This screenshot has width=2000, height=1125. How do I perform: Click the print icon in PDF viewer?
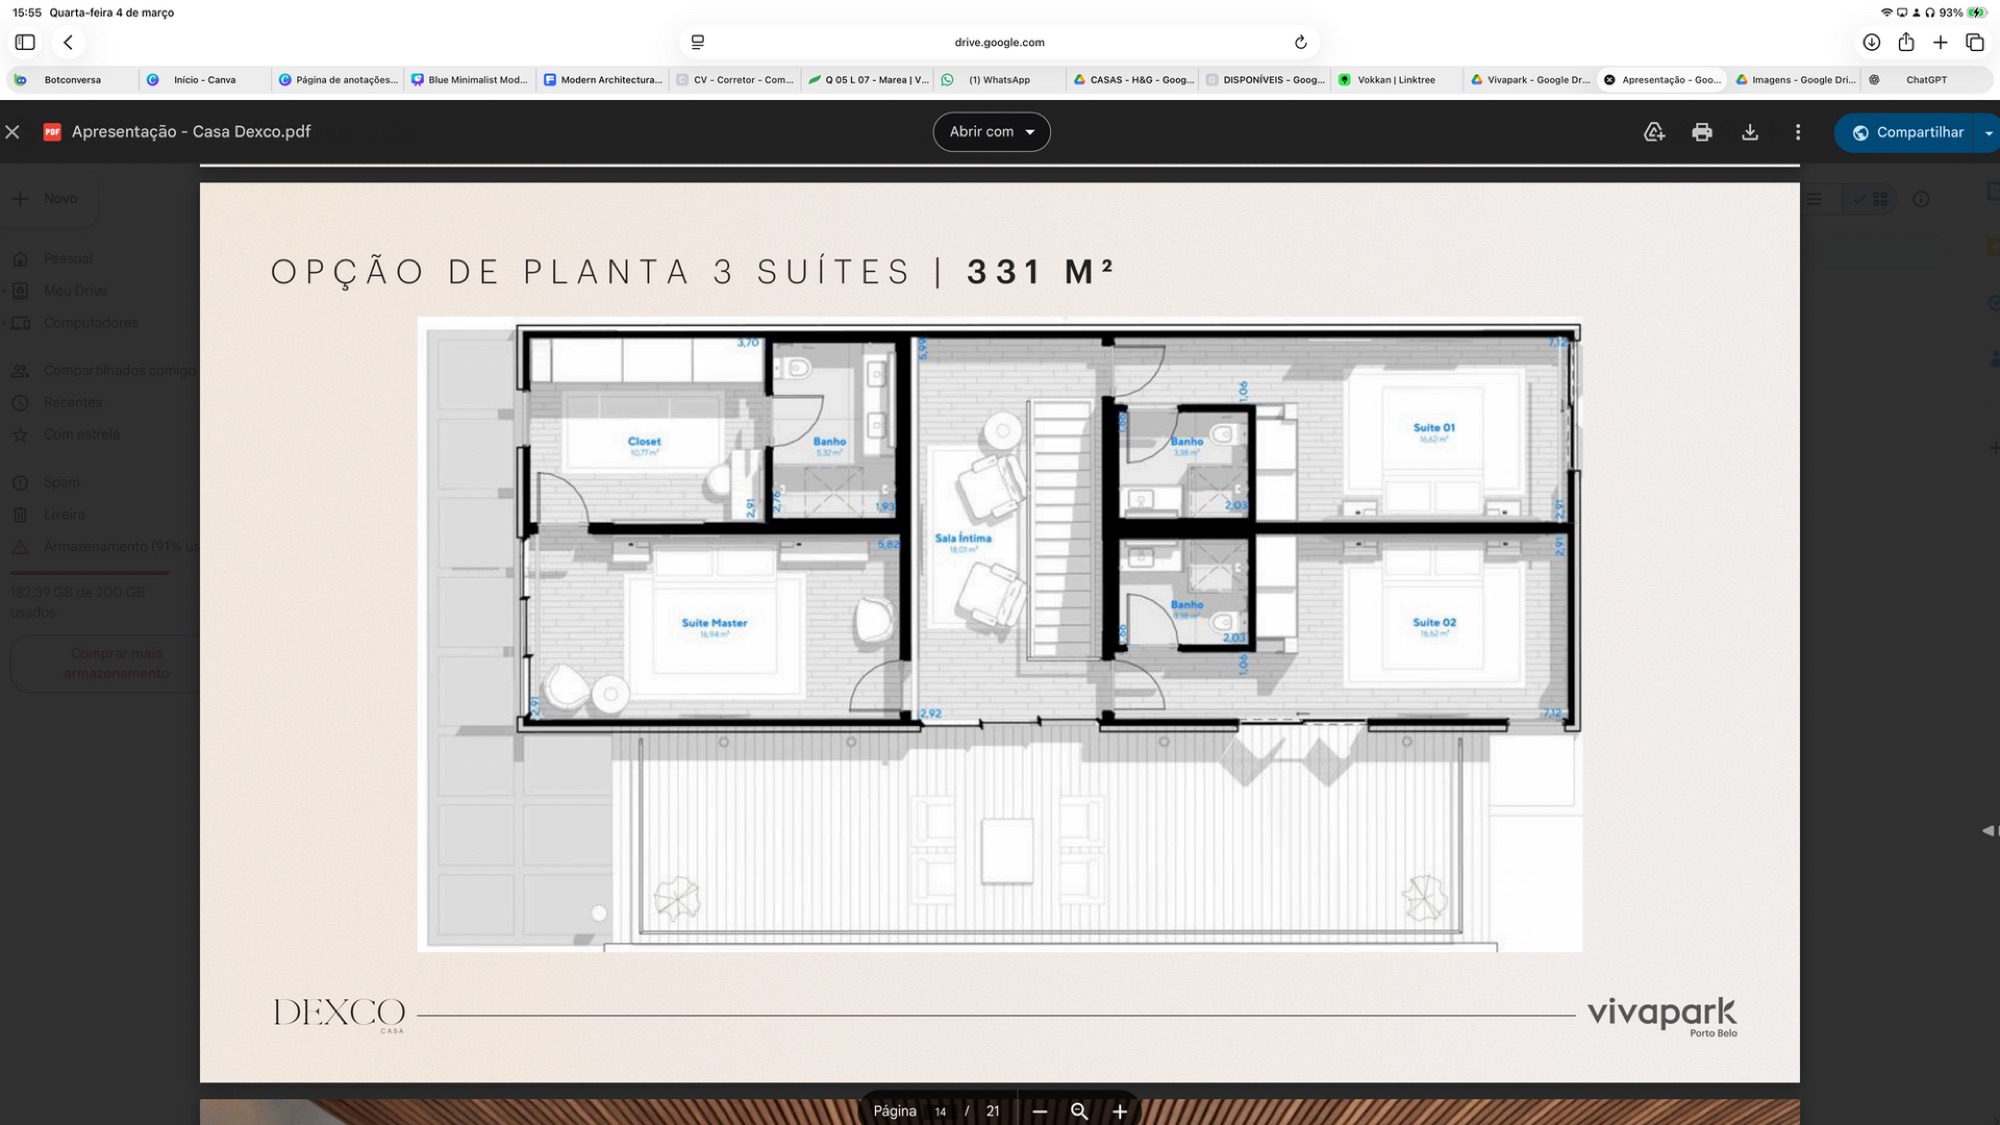tap(1702, 132)
